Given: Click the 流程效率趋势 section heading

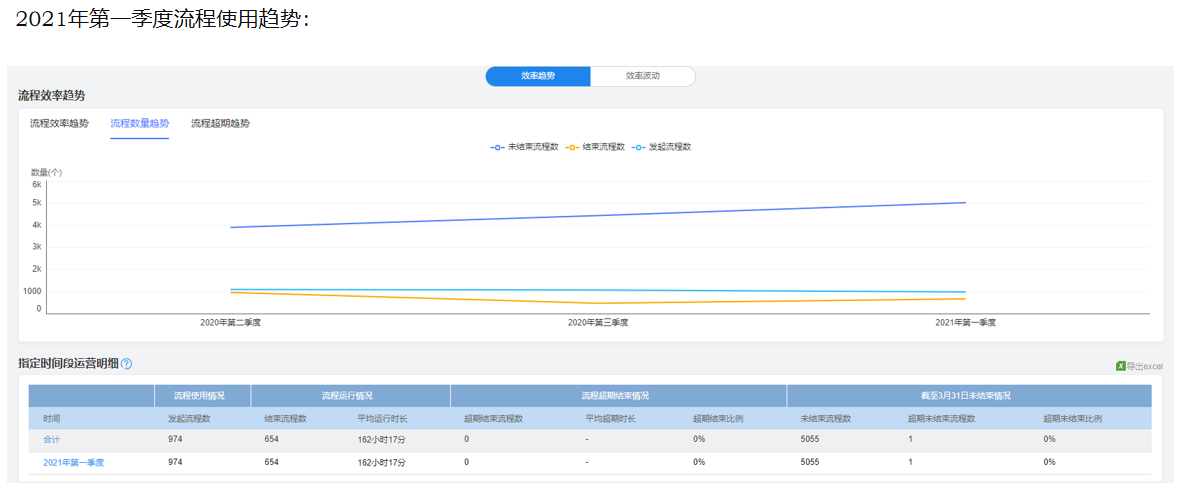Looking at the screenshot, I should [52, 96].
